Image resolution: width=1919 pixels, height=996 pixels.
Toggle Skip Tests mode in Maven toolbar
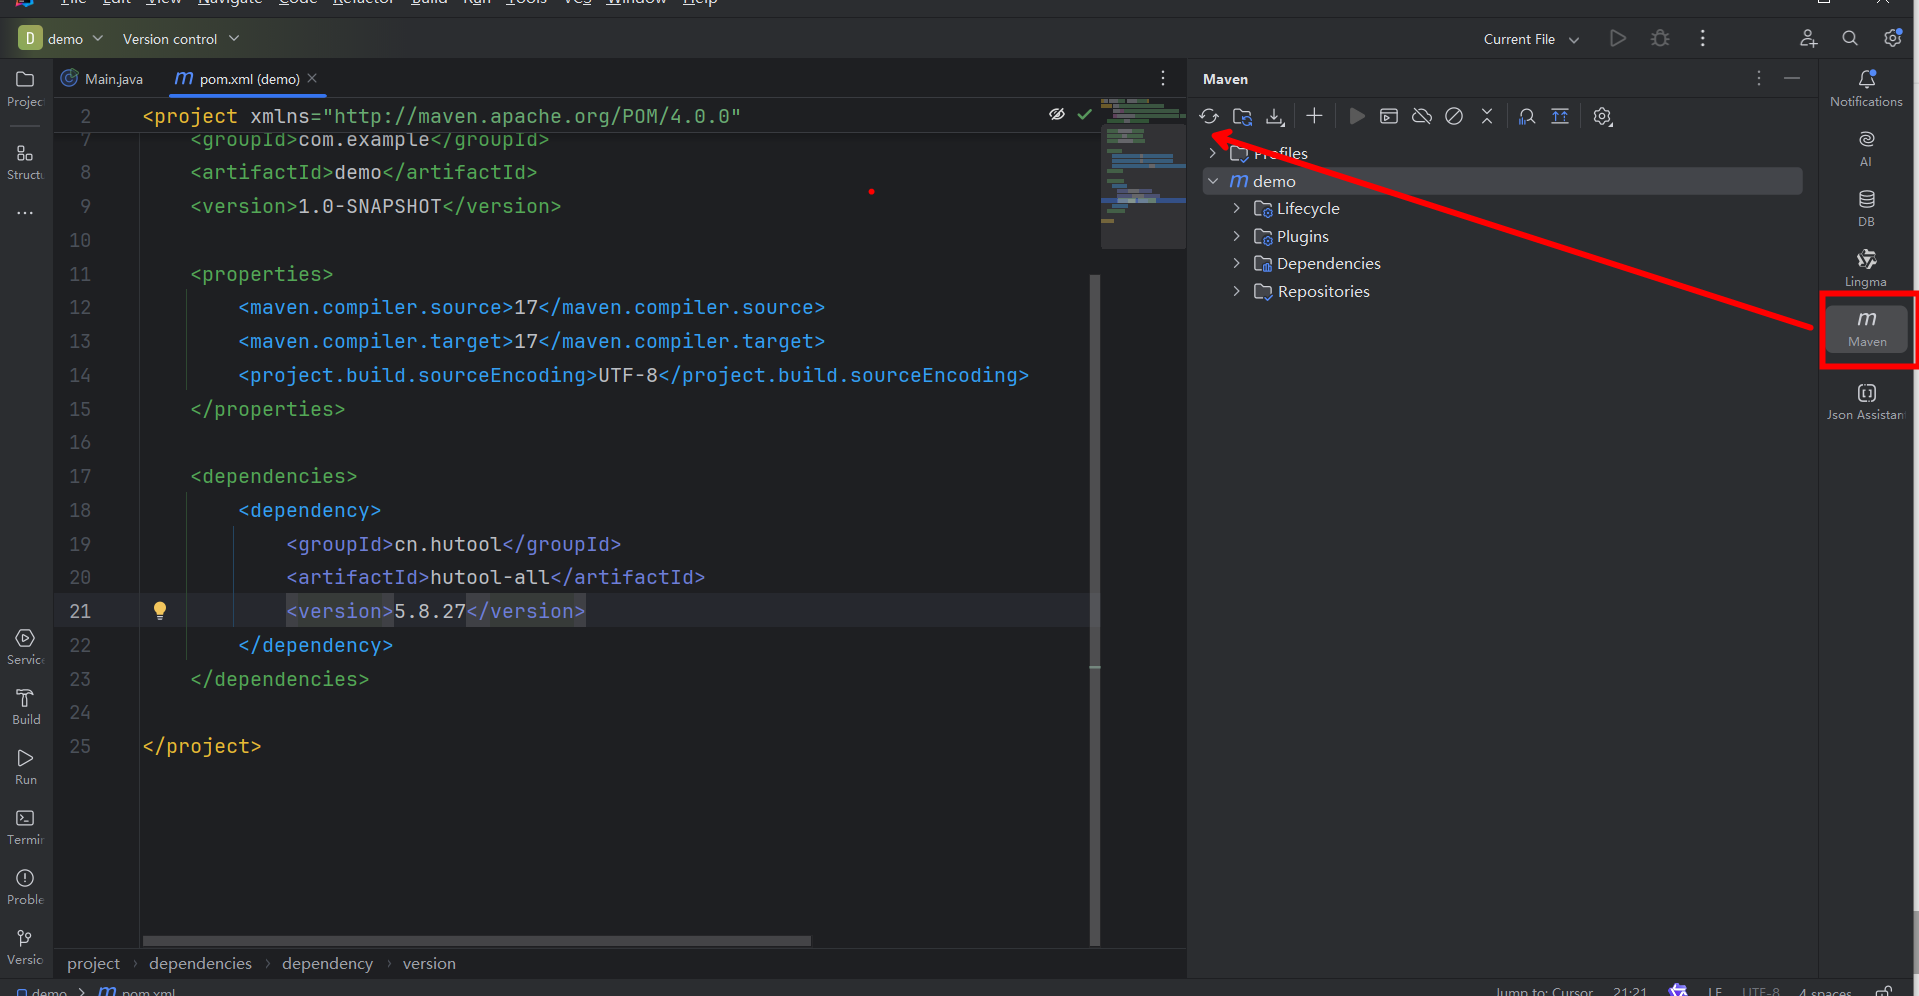pos(1454,117)
